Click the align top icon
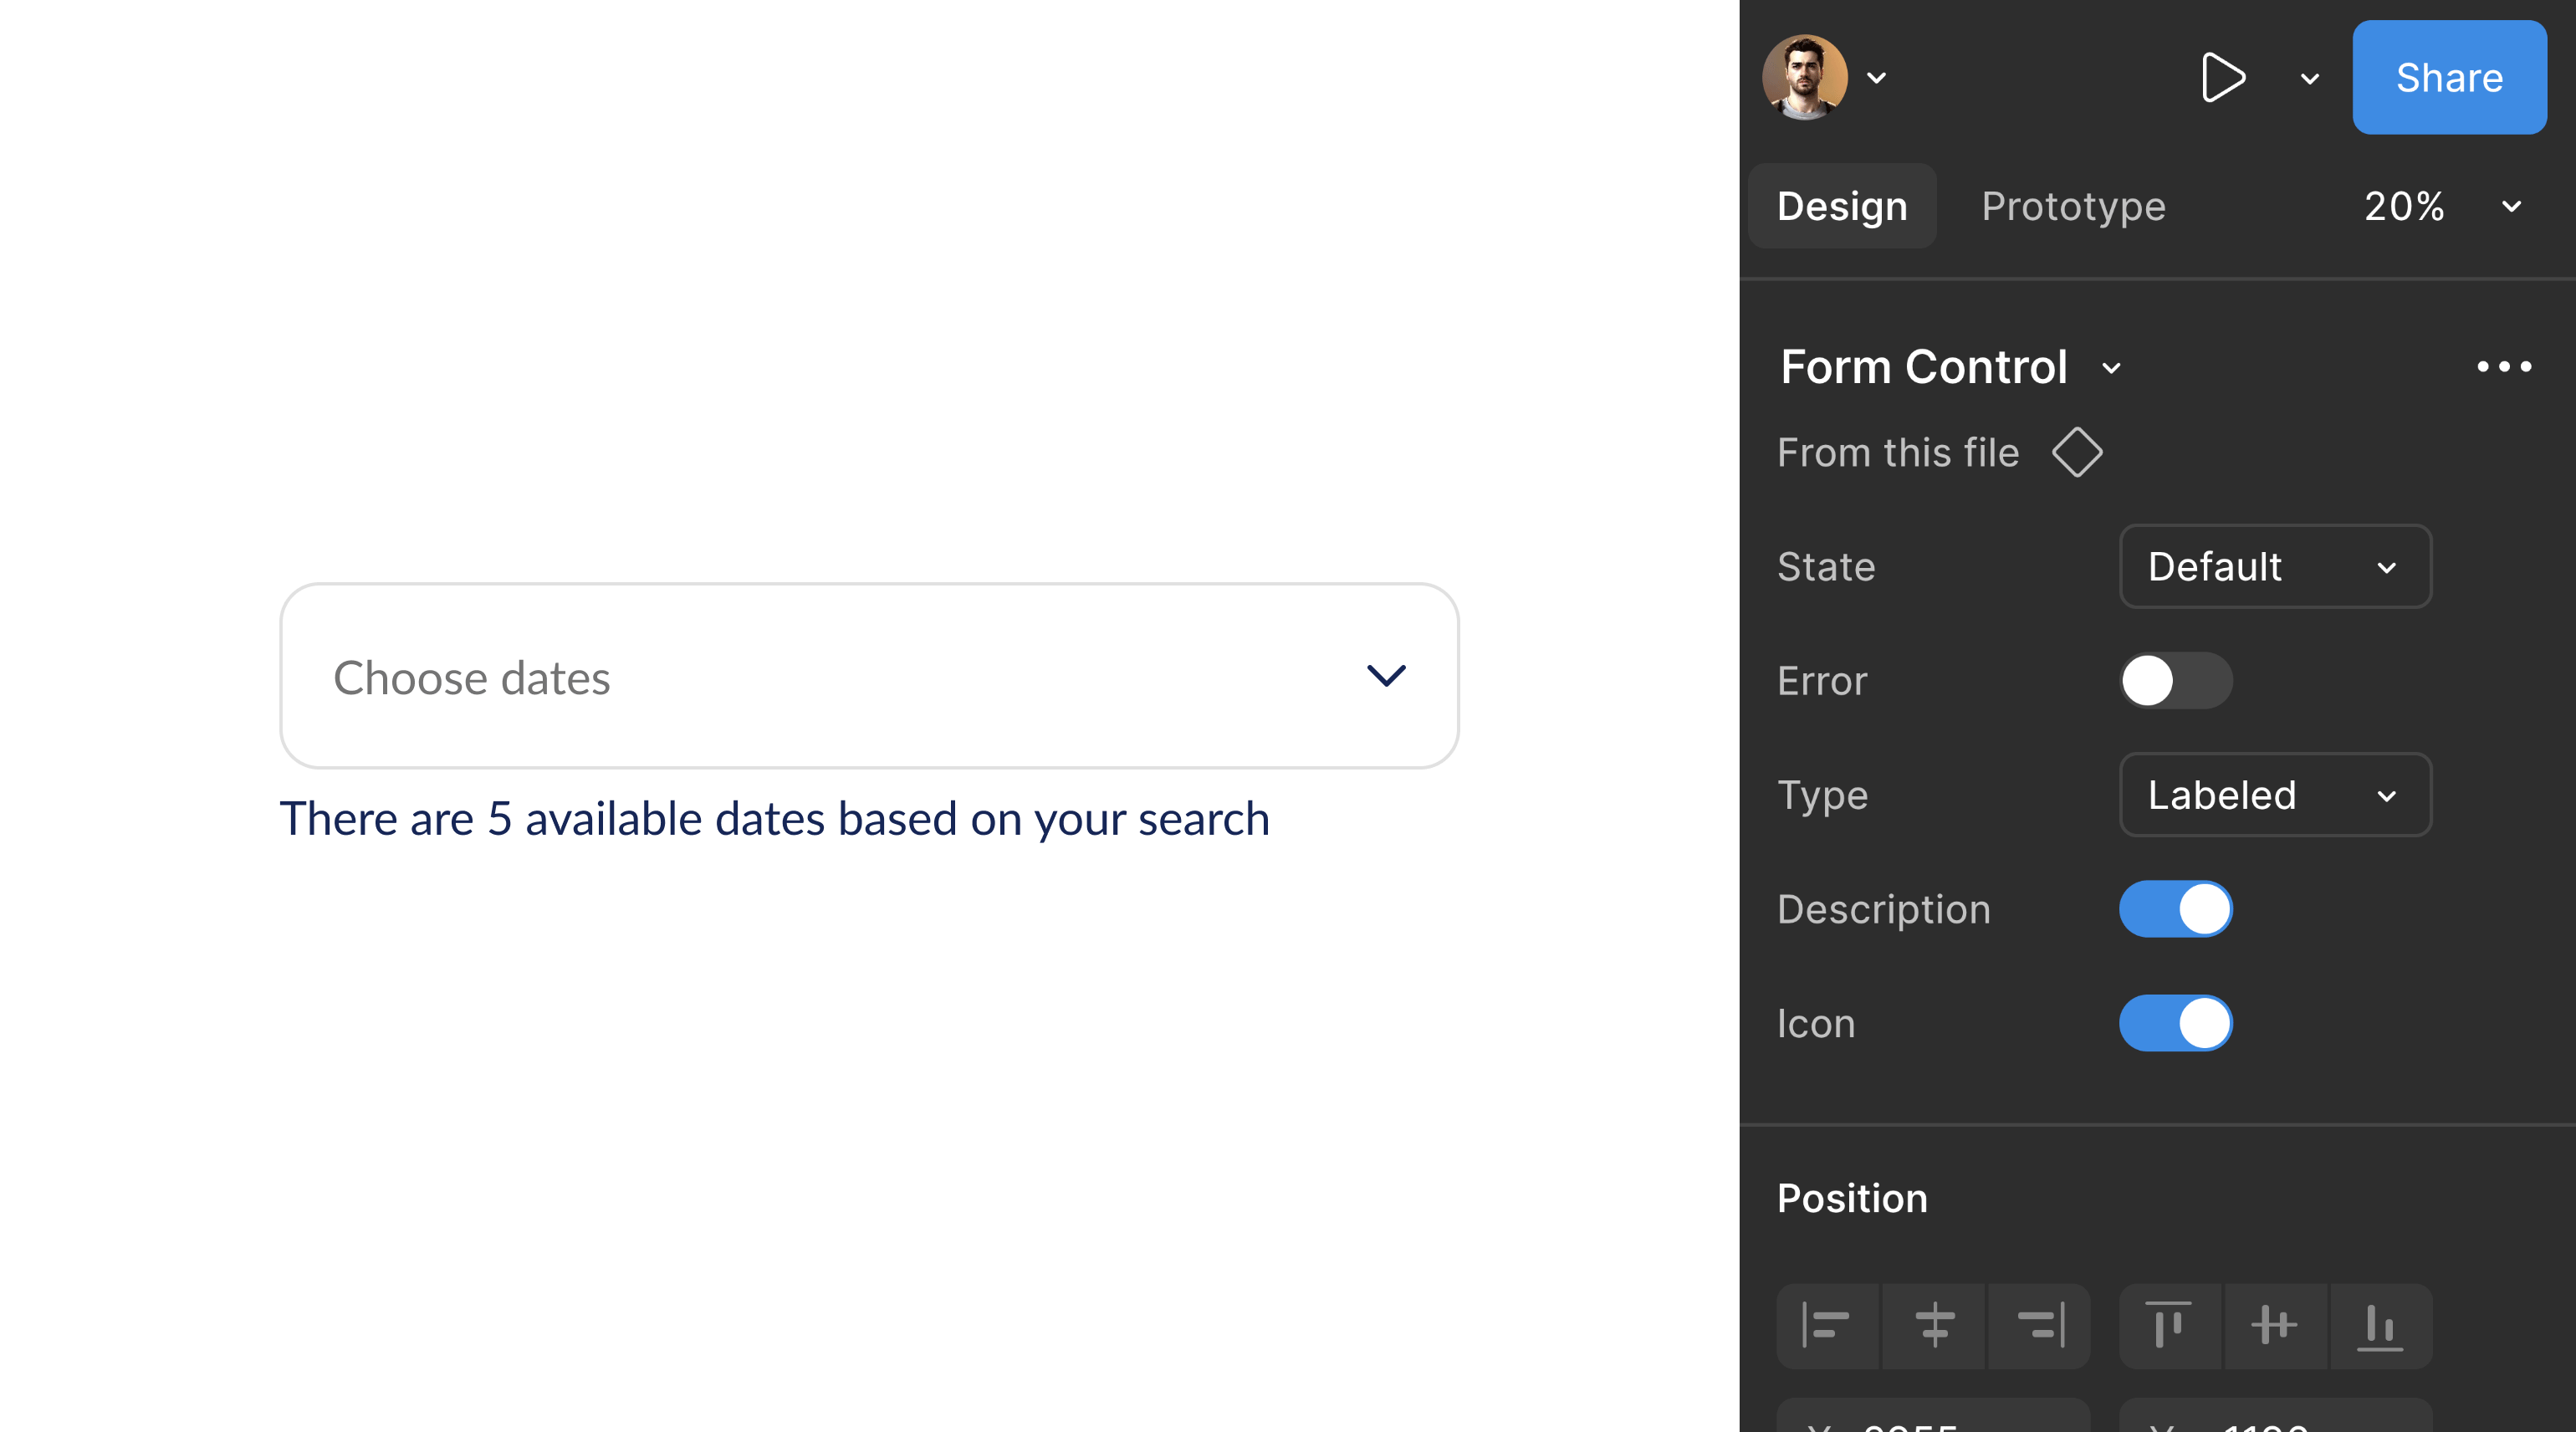Screen dimensions: 2576x1432 click(2168, 1326)
